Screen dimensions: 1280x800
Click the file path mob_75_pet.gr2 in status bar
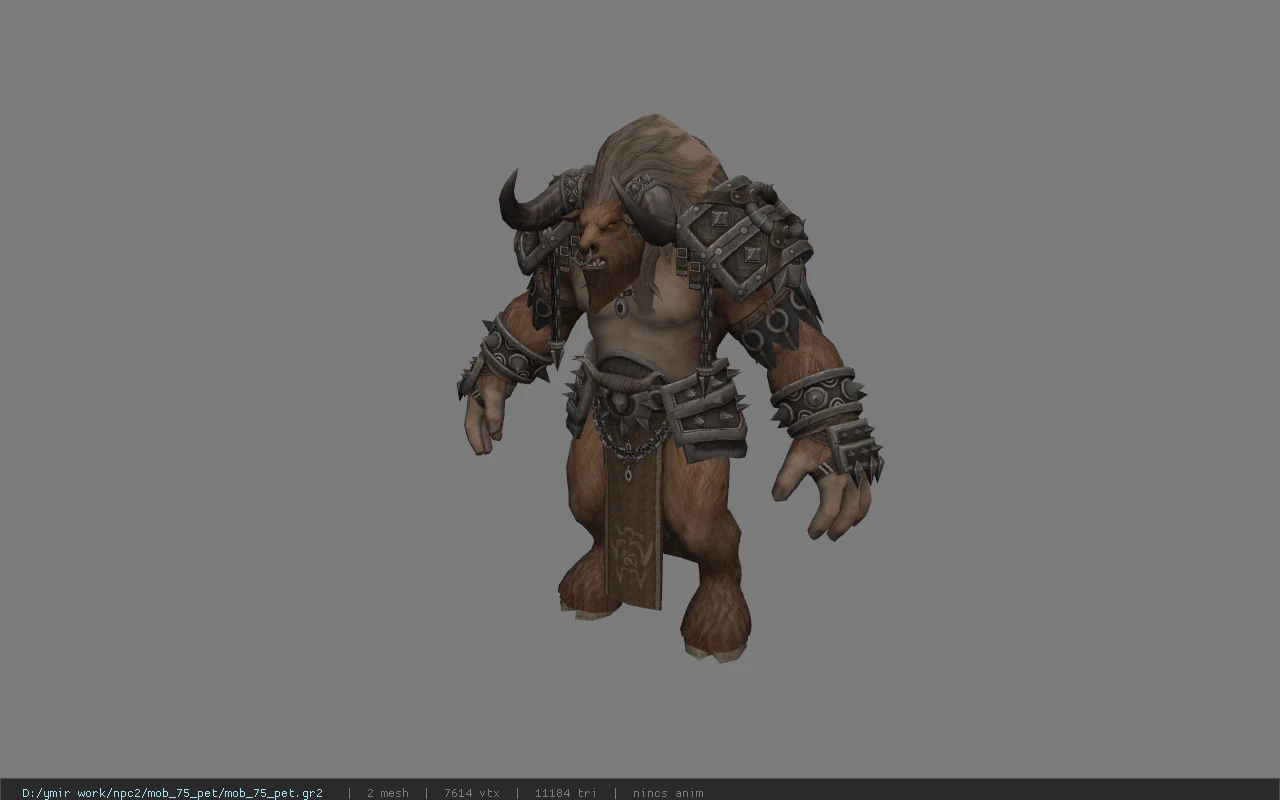(172, 793)
